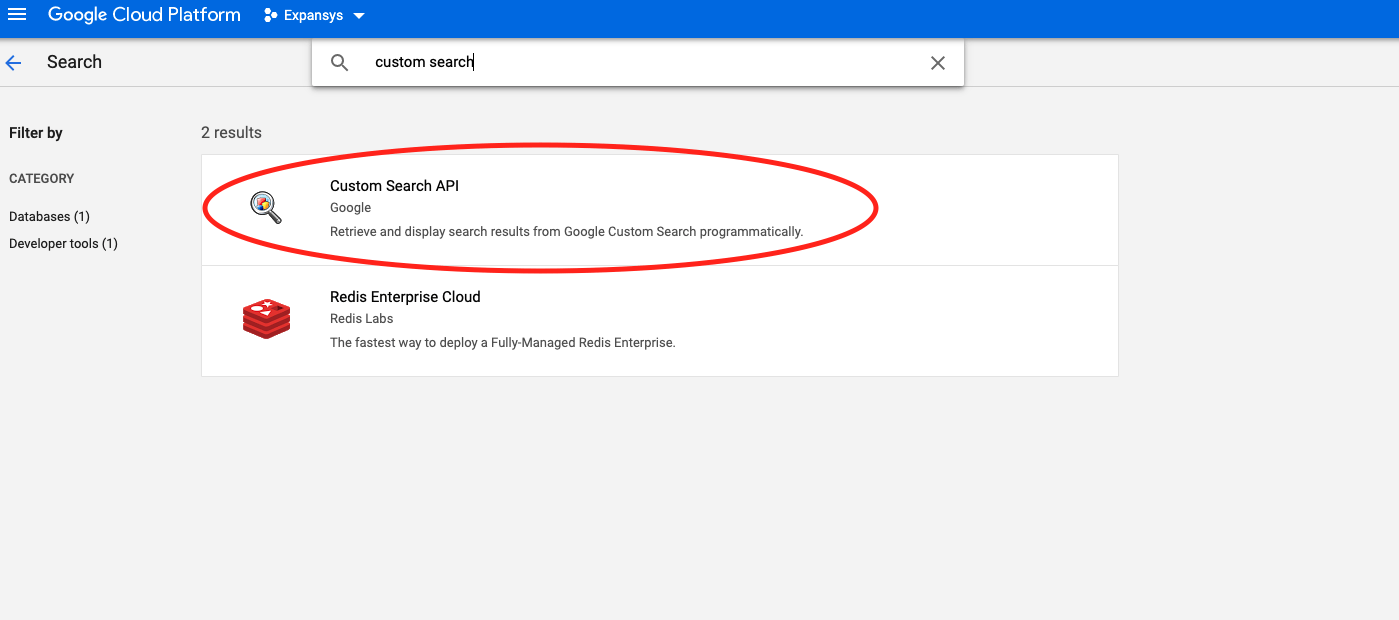Click 'Redis Labs' publisher text
The width and height of the screenshot is (1399, 620).
(361, 319)
